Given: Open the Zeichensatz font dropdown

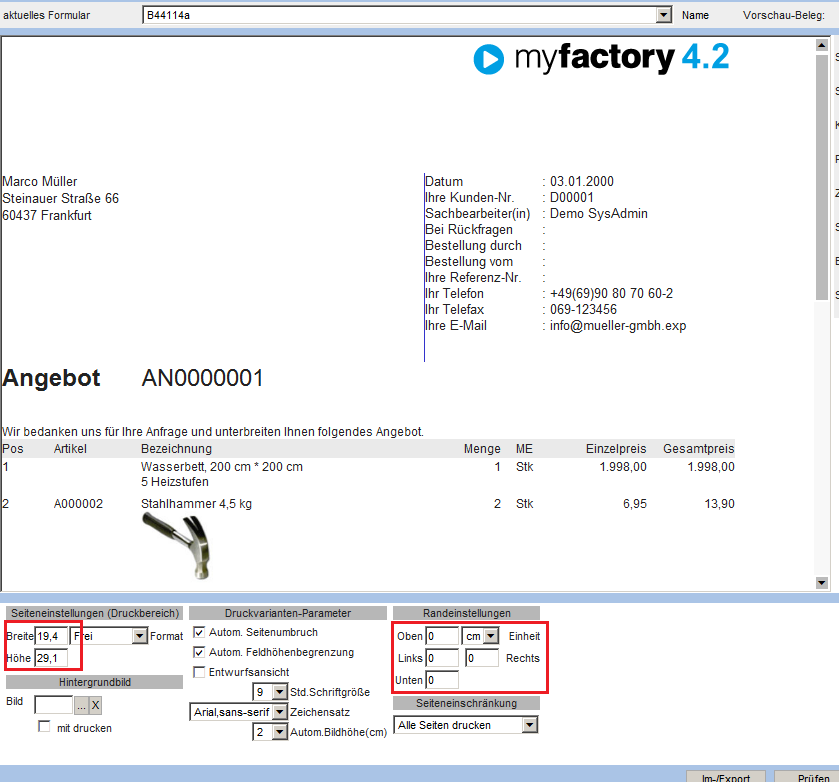Looking at the screenshot, I should (x=280, y=712).
